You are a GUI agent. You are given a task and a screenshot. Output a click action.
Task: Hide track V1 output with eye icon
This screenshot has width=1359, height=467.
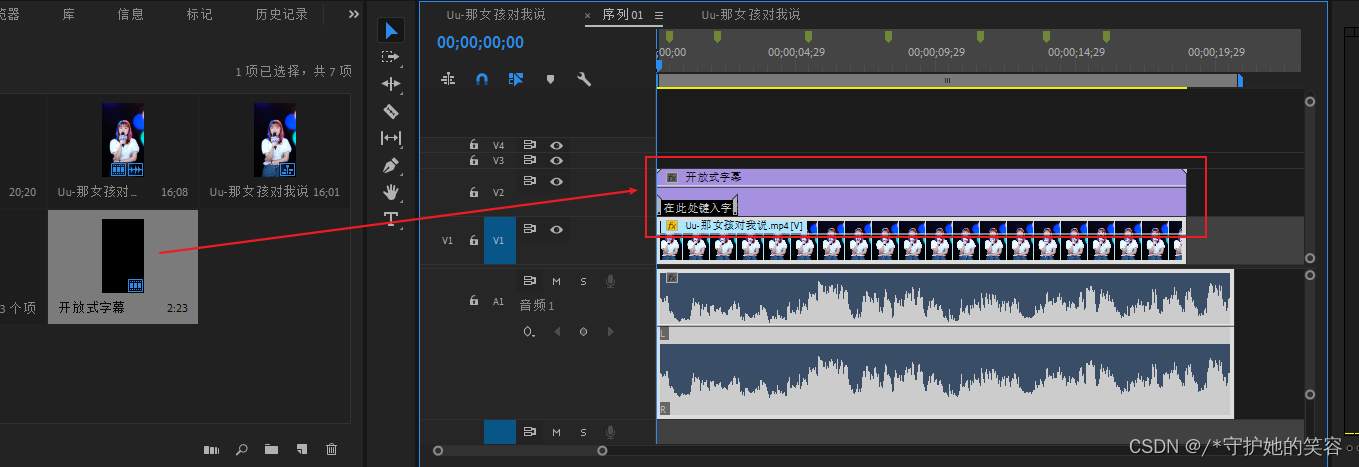click(x=556, y=229)
